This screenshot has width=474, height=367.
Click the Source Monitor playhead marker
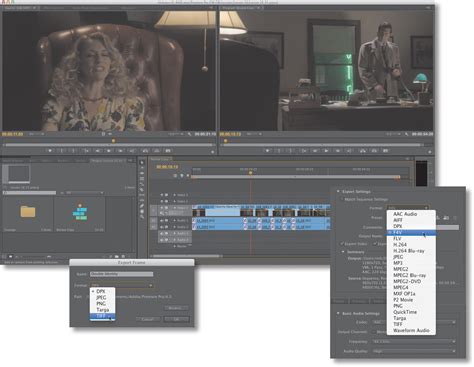click(113, 141)
